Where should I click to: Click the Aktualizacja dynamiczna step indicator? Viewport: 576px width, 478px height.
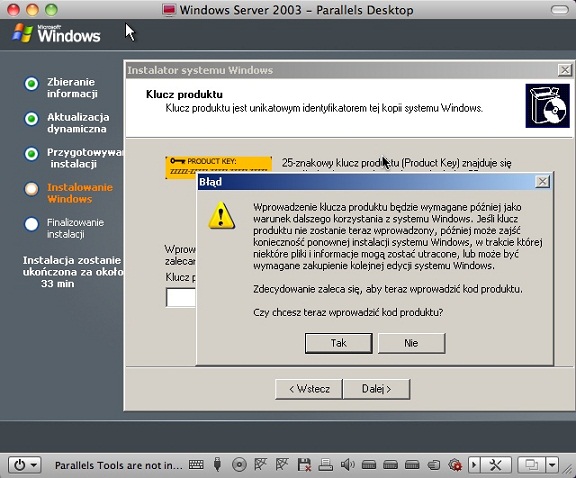click(32, 119)
